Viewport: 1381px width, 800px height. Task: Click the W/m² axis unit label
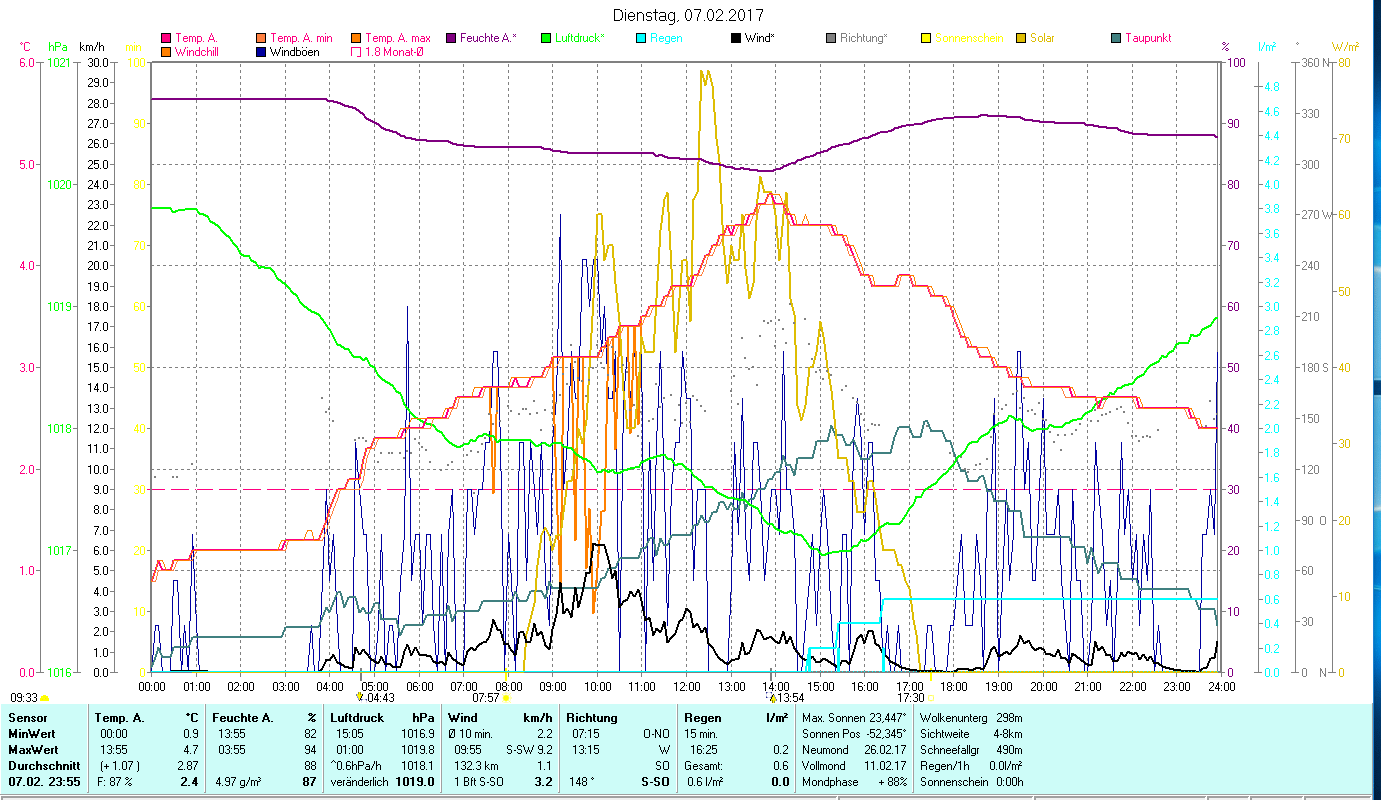coord(1345,47)
